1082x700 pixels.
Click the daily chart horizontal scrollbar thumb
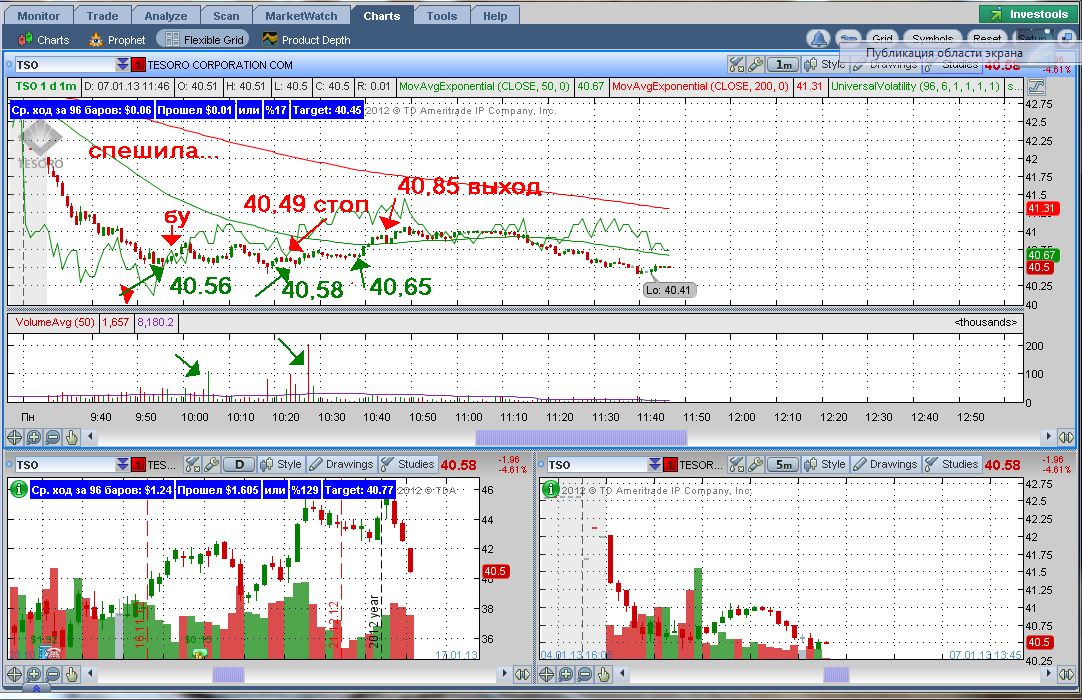(228, 674)
